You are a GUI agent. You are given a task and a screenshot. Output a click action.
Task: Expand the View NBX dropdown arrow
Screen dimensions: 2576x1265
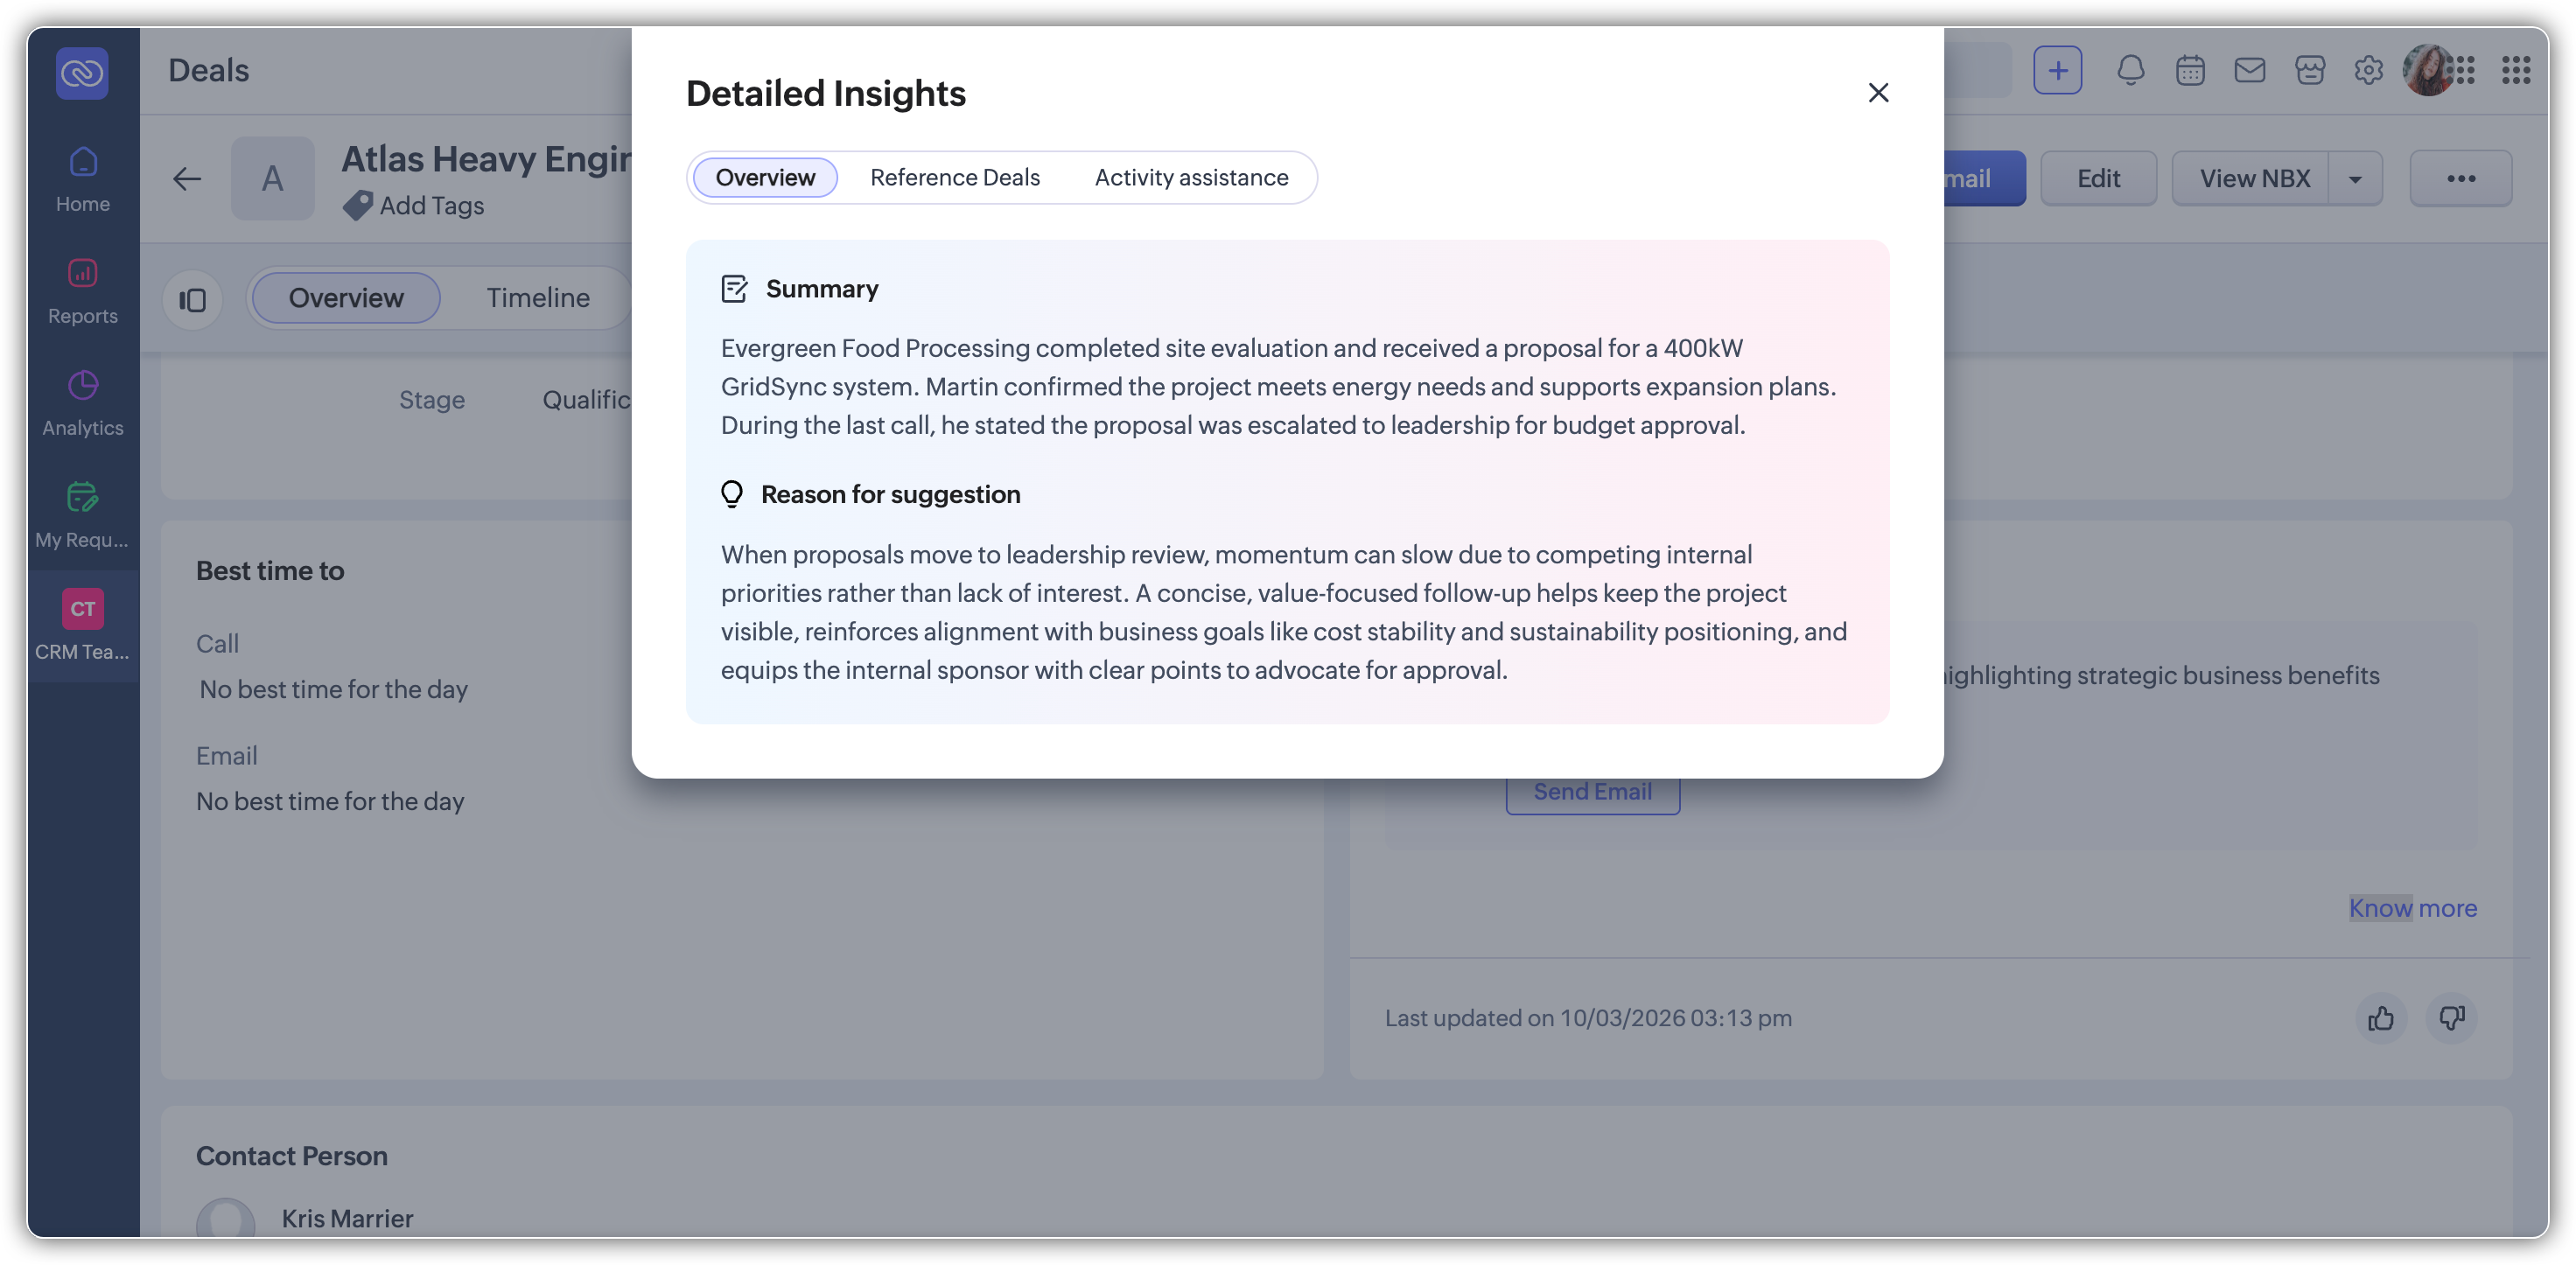pos(2355,179)
